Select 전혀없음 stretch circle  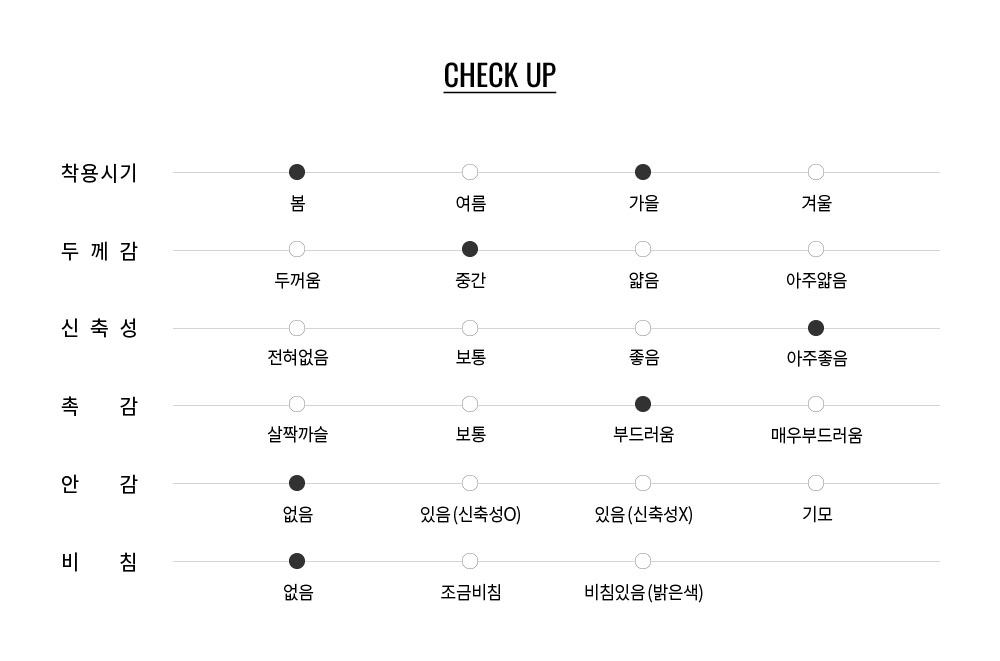point(297,328)
